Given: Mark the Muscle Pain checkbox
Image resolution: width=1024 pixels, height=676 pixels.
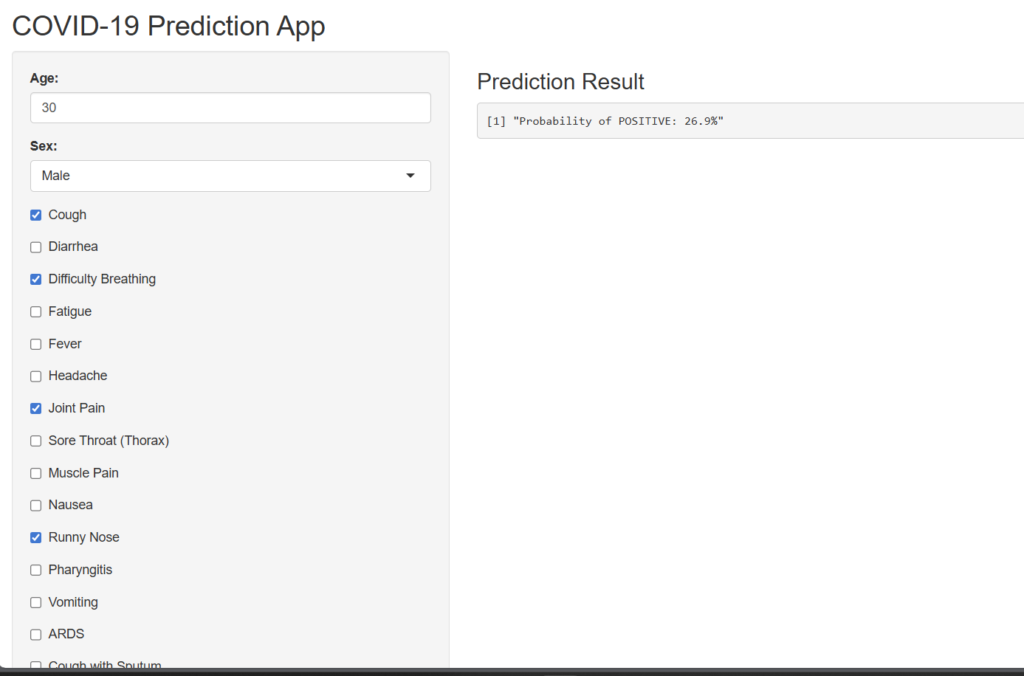Looking at the screenshot, I should coord(36,473).
